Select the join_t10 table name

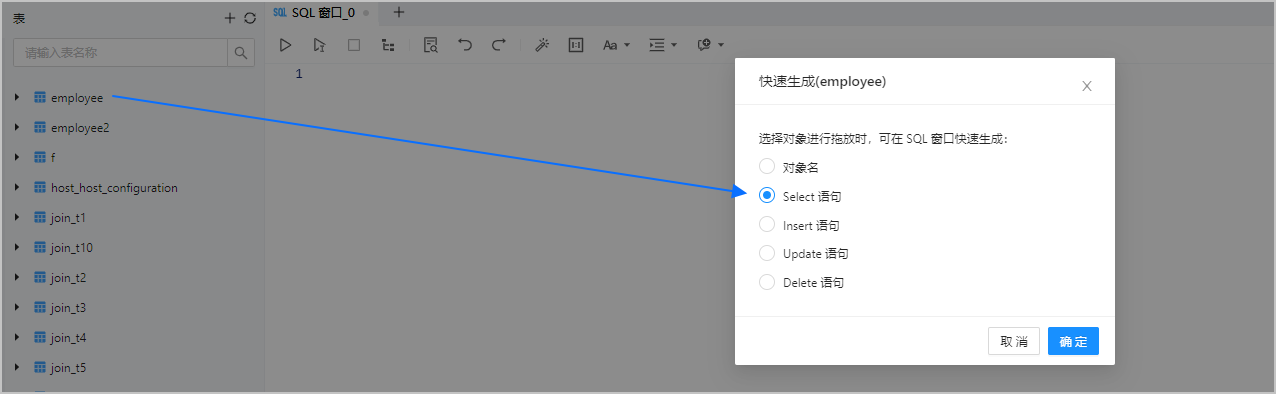(72, 248)
